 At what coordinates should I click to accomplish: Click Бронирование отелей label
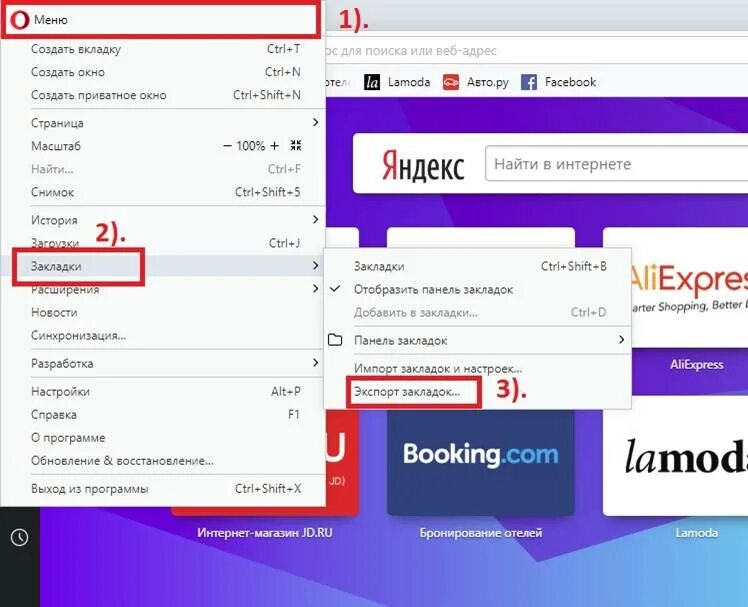click(481, 533)
